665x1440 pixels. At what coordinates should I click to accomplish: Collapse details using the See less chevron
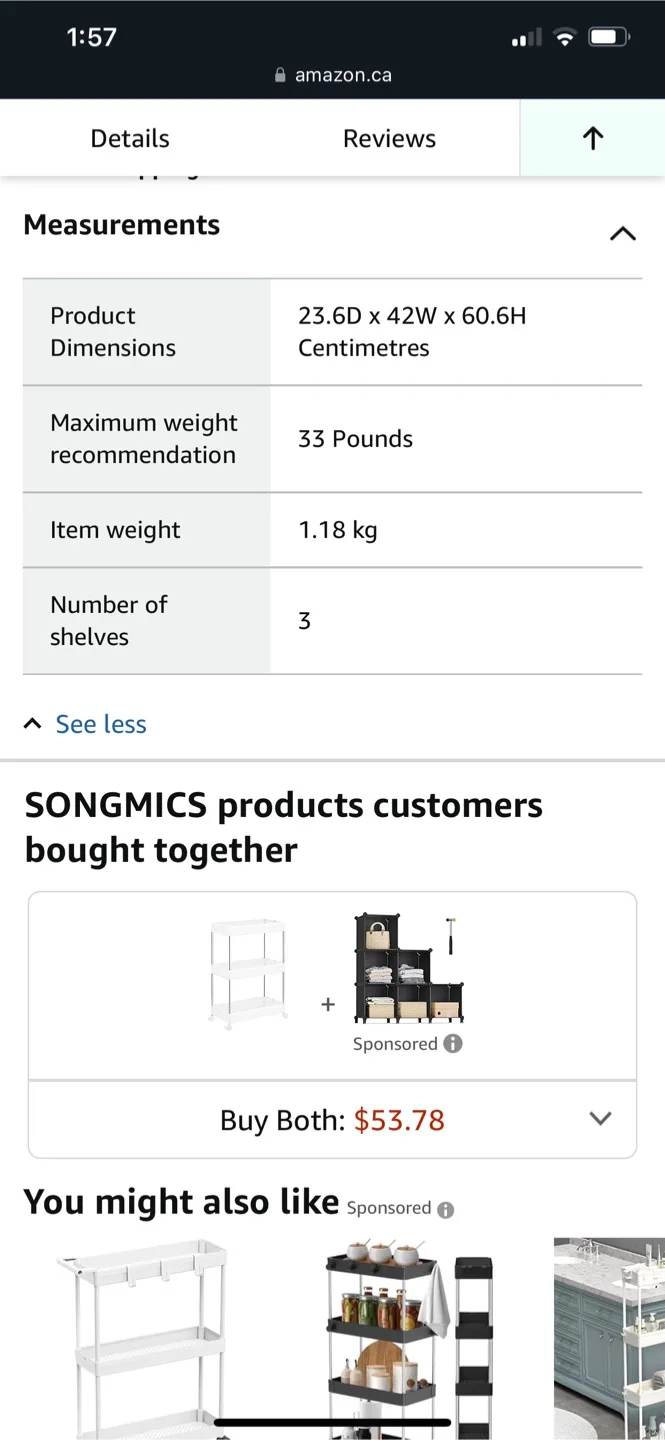(32, 722)
